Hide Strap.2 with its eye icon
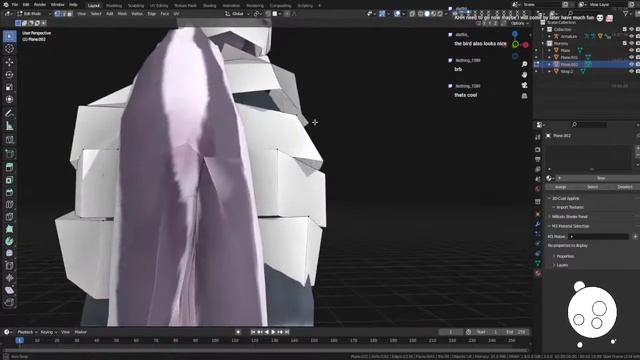The height and width of the screenshot is (360, 640). point(631,71)
